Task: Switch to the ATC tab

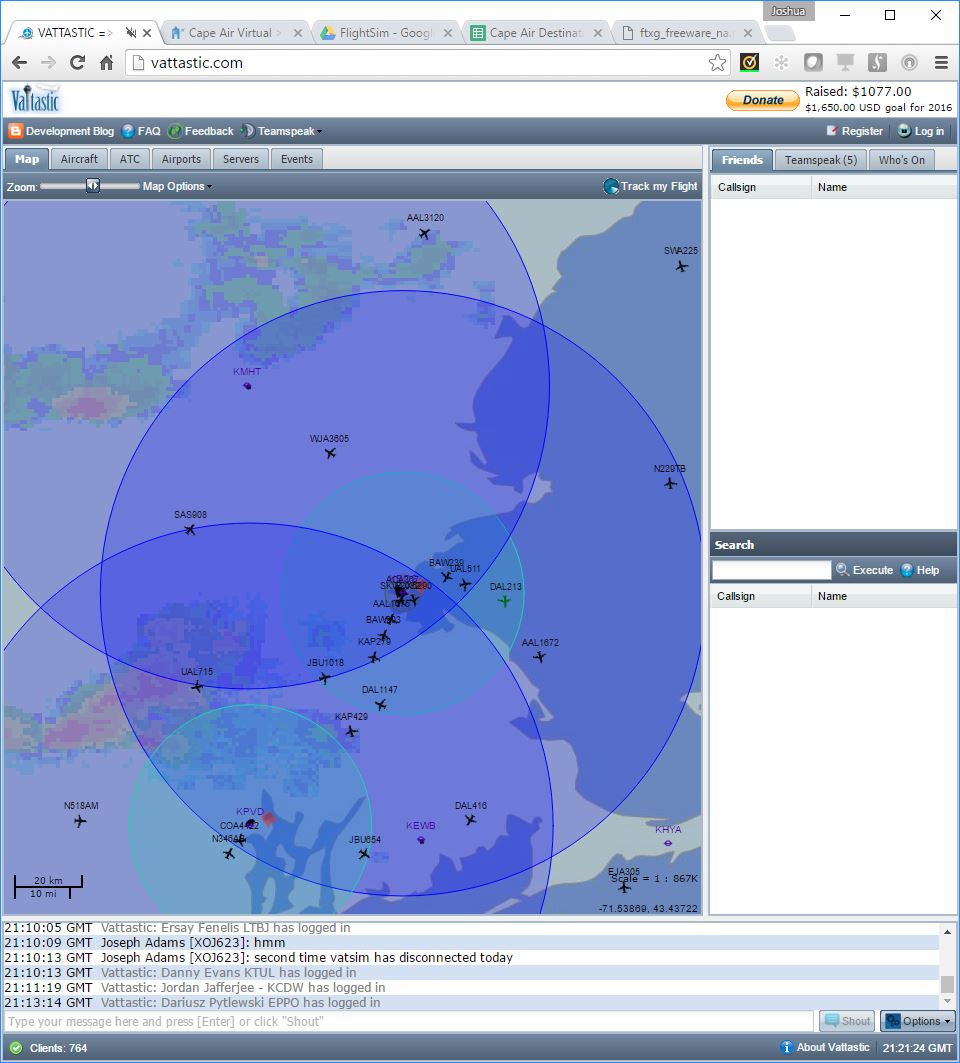Action: 129,159
